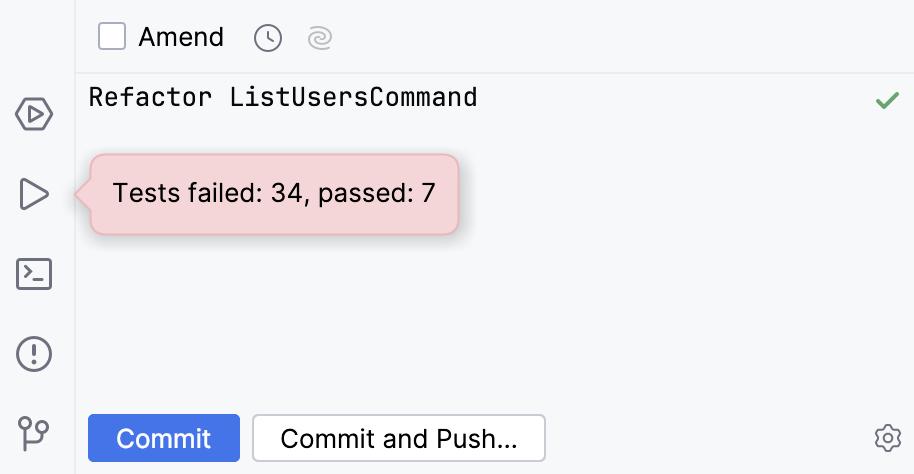
Task: Place cursor in word ListUsersCommand
Action: point(353,98)
